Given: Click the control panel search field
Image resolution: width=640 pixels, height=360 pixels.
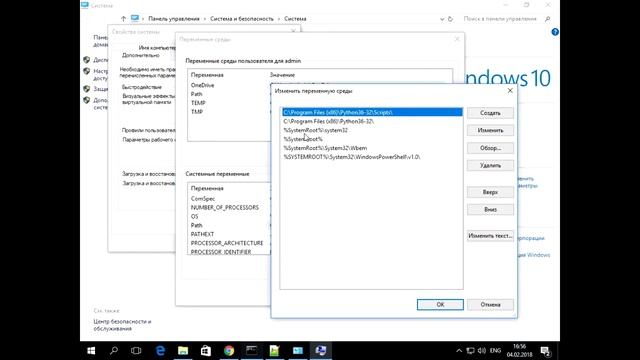Looking at the screenshot, I should 500,19.
